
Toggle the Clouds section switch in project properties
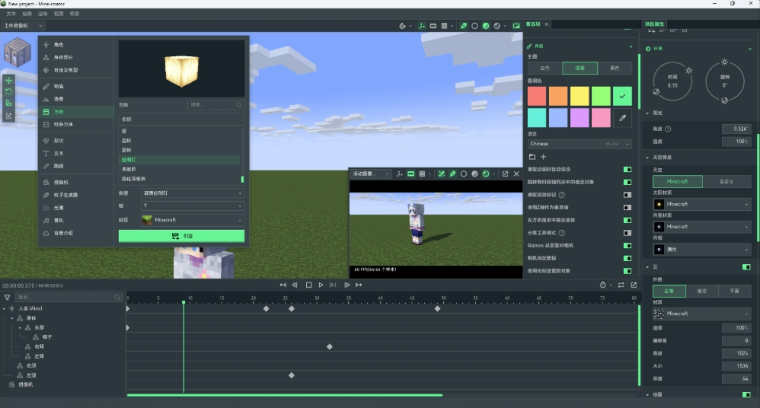coord(746,267)
